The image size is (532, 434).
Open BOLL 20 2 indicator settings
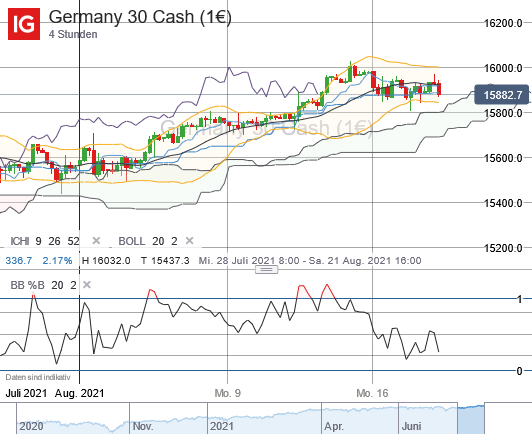pos(148,241)
